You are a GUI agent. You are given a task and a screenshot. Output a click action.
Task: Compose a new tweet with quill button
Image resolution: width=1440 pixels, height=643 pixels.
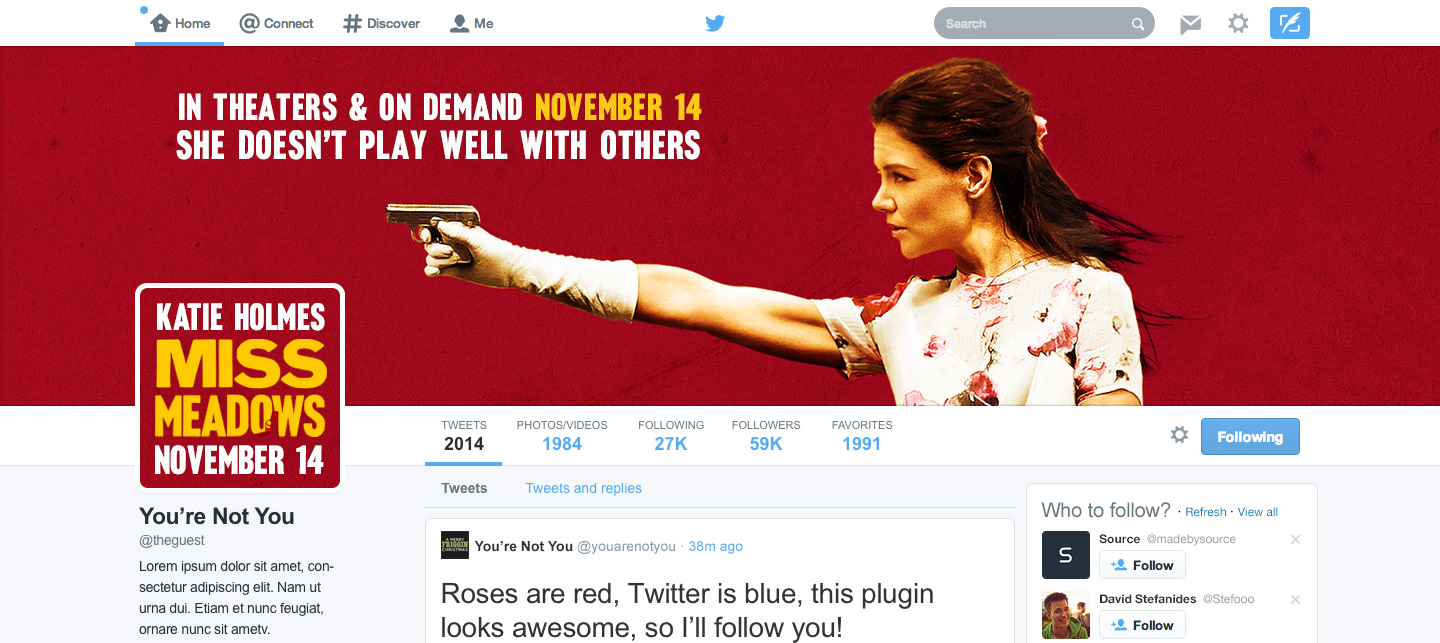pyautogui.click(x=1290, y=23)
